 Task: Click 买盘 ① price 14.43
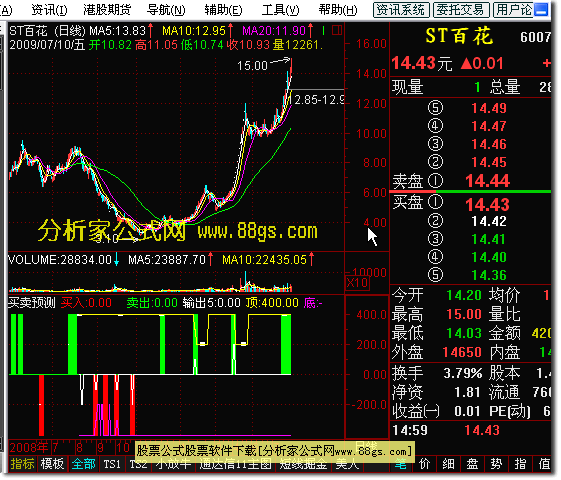pos(487,205)
